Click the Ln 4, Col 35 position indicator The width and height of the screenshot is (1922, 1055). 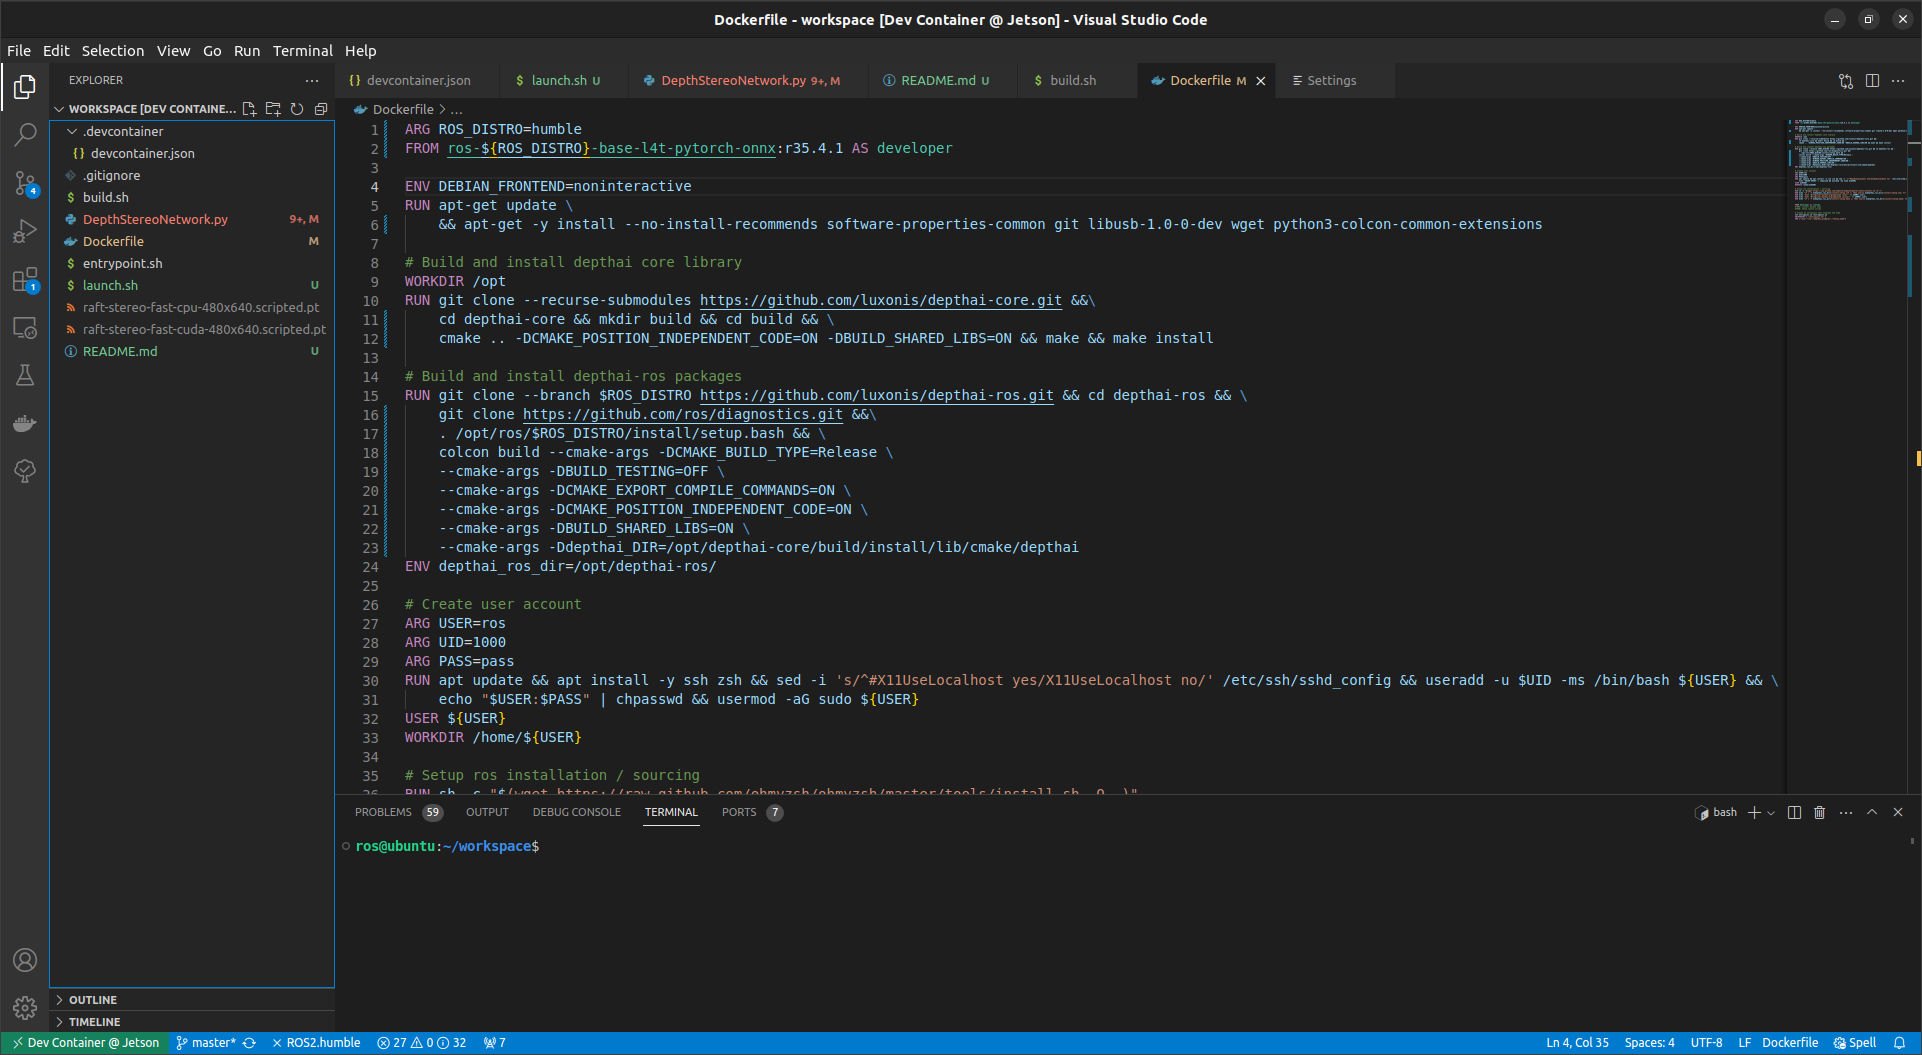[x=1577, y=1043]
